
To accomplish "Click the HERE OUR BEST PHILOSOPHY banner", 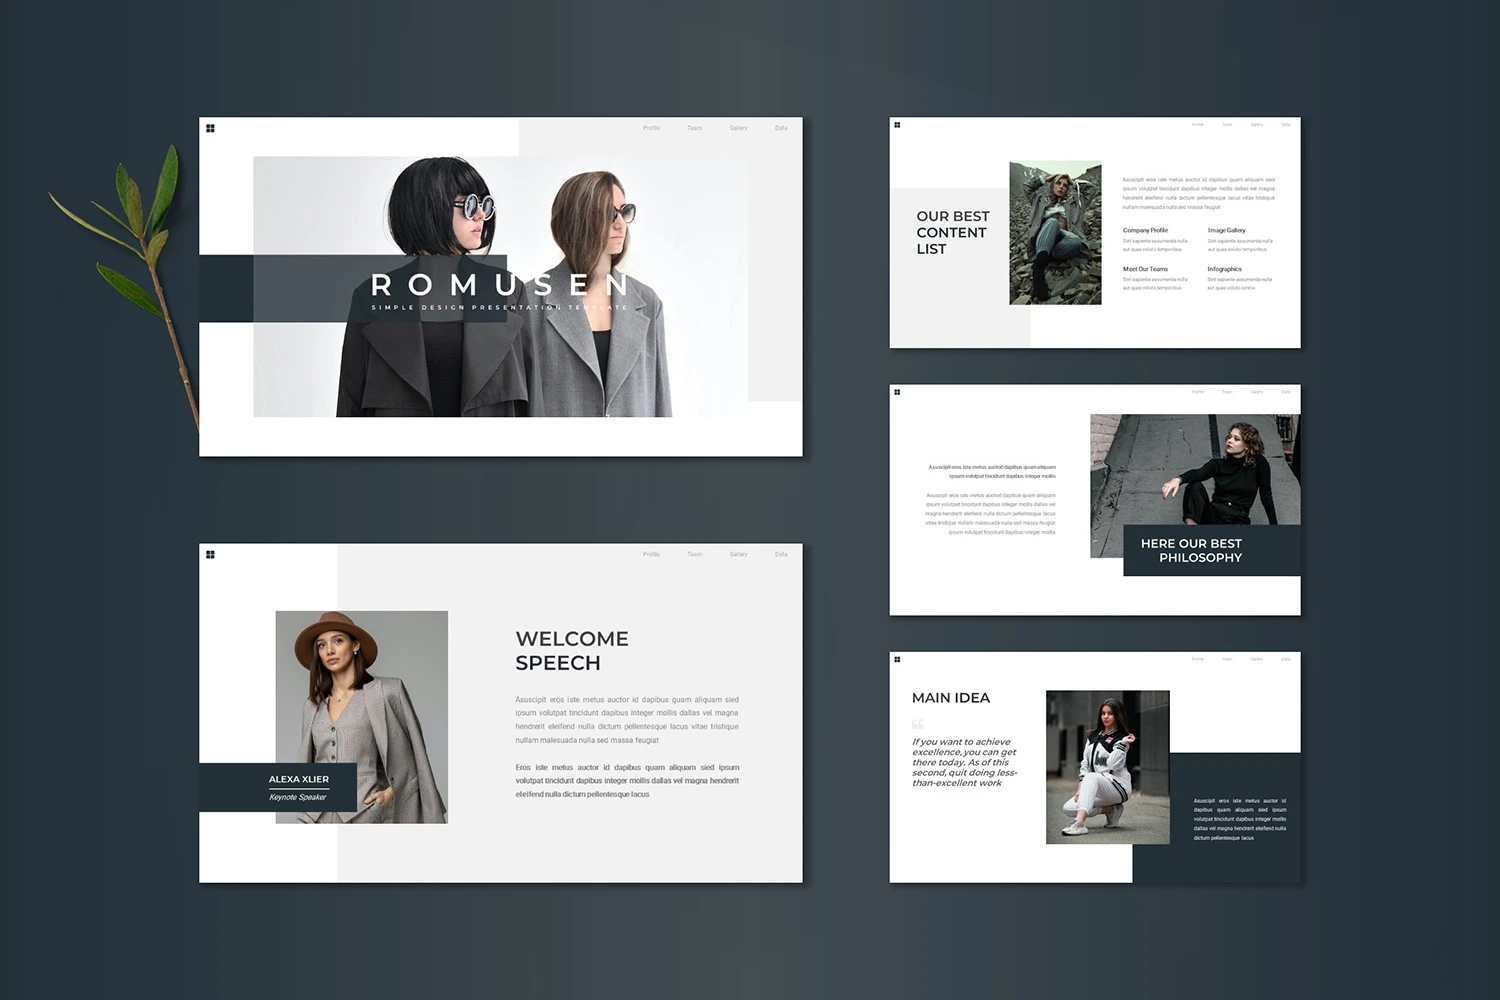I will click(1200, 551).
